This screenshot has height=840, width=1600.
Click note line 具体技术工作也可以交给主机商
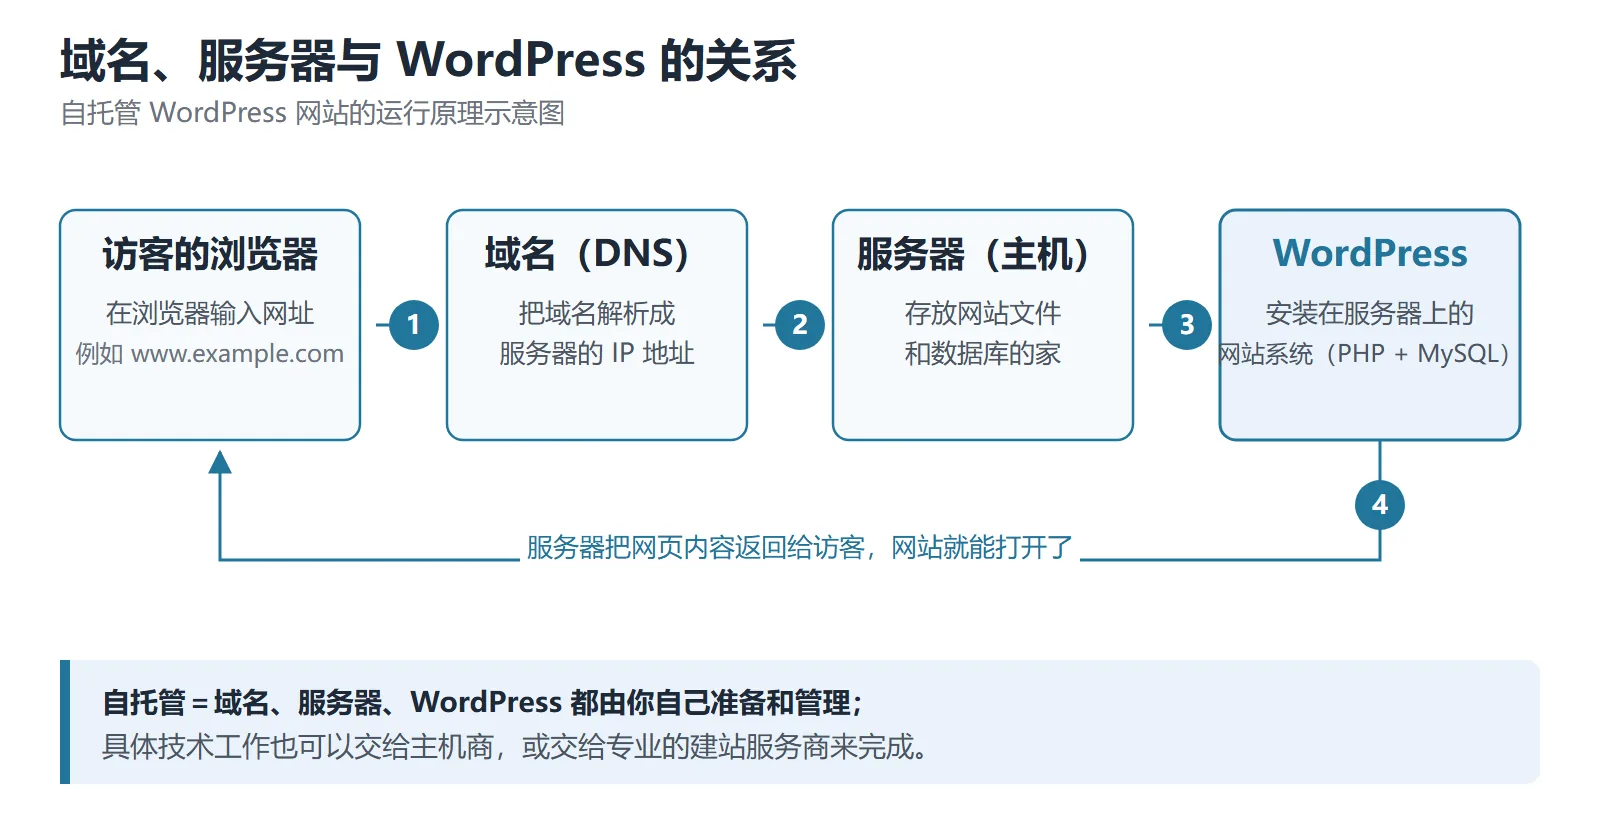514,746
